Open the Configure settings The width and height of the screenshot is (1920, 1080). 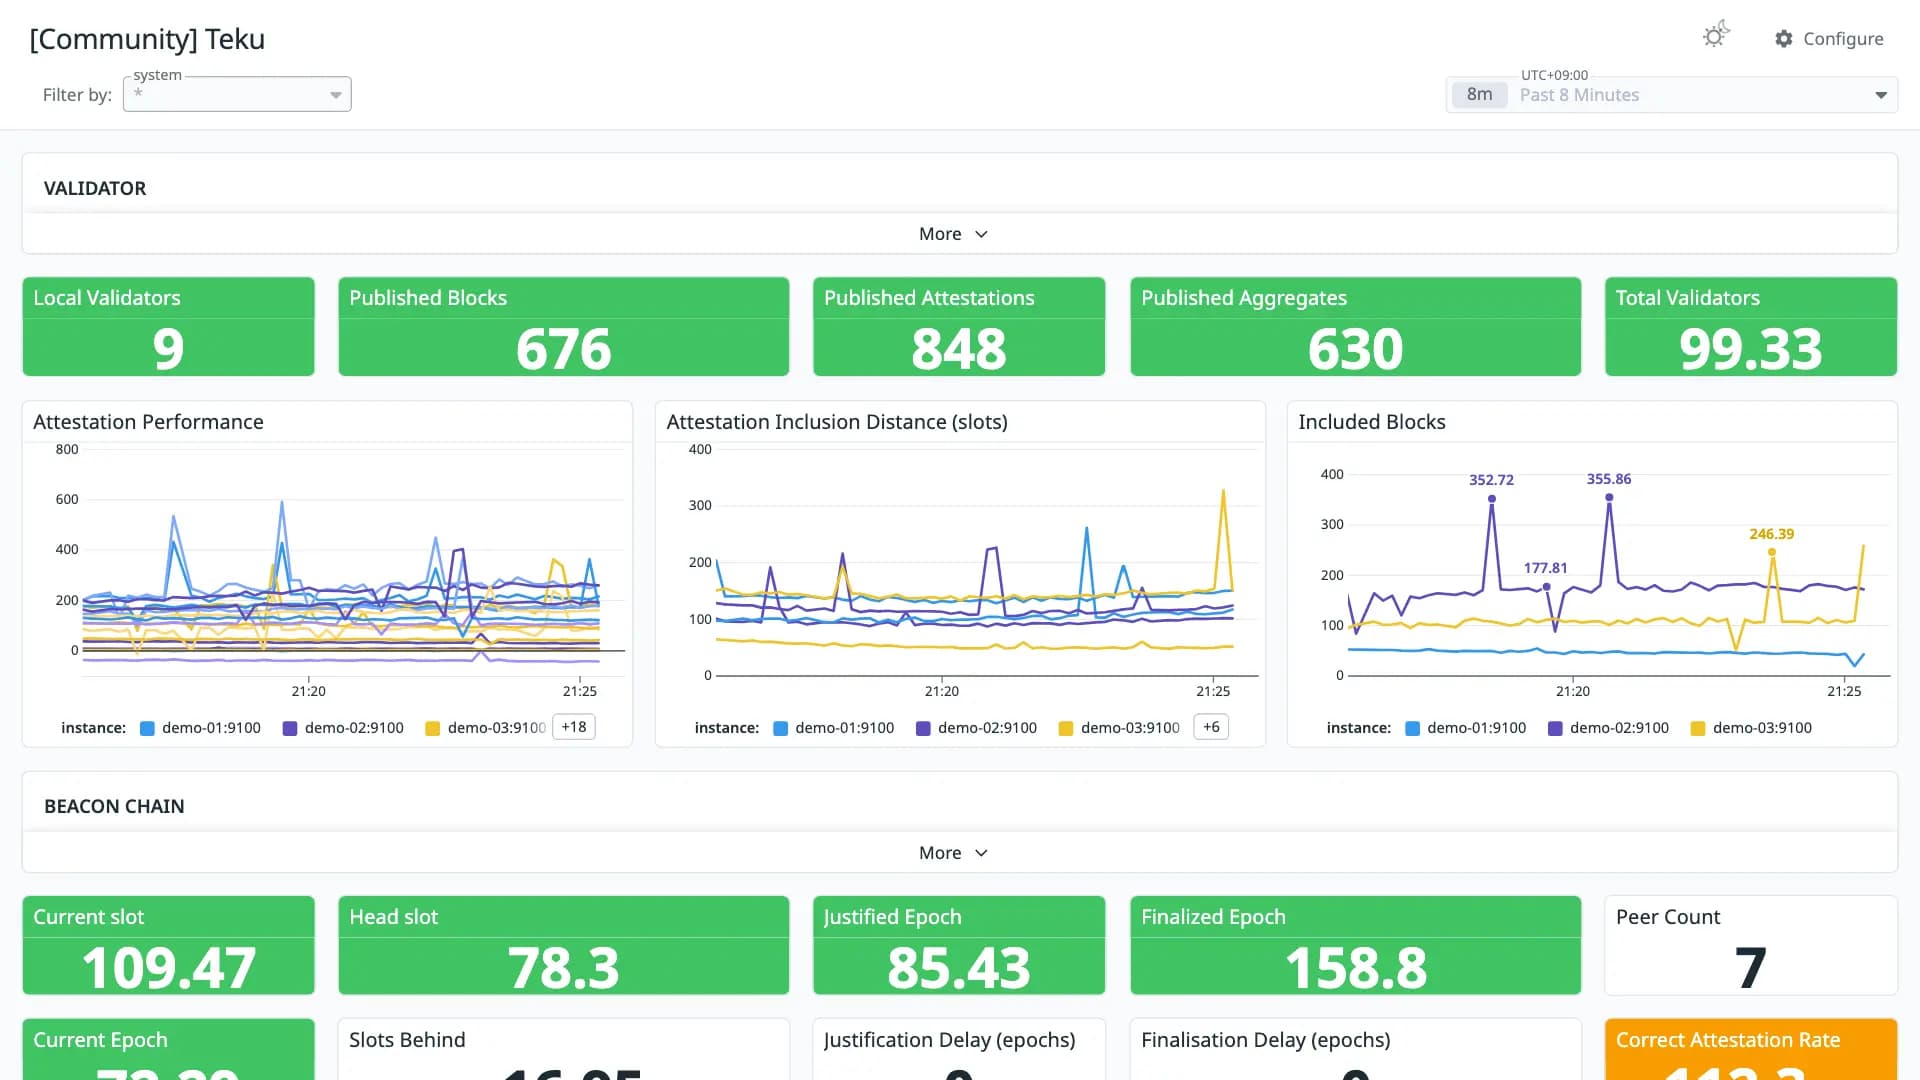(x=1829, y=38)
